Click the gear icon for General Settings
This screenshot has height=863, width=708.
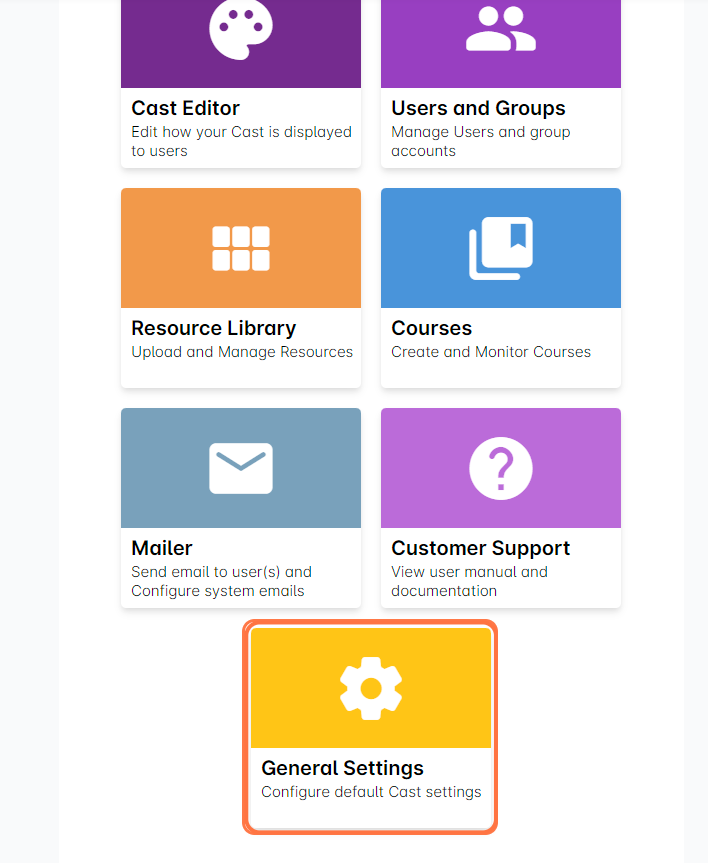[x=371, y=688]
